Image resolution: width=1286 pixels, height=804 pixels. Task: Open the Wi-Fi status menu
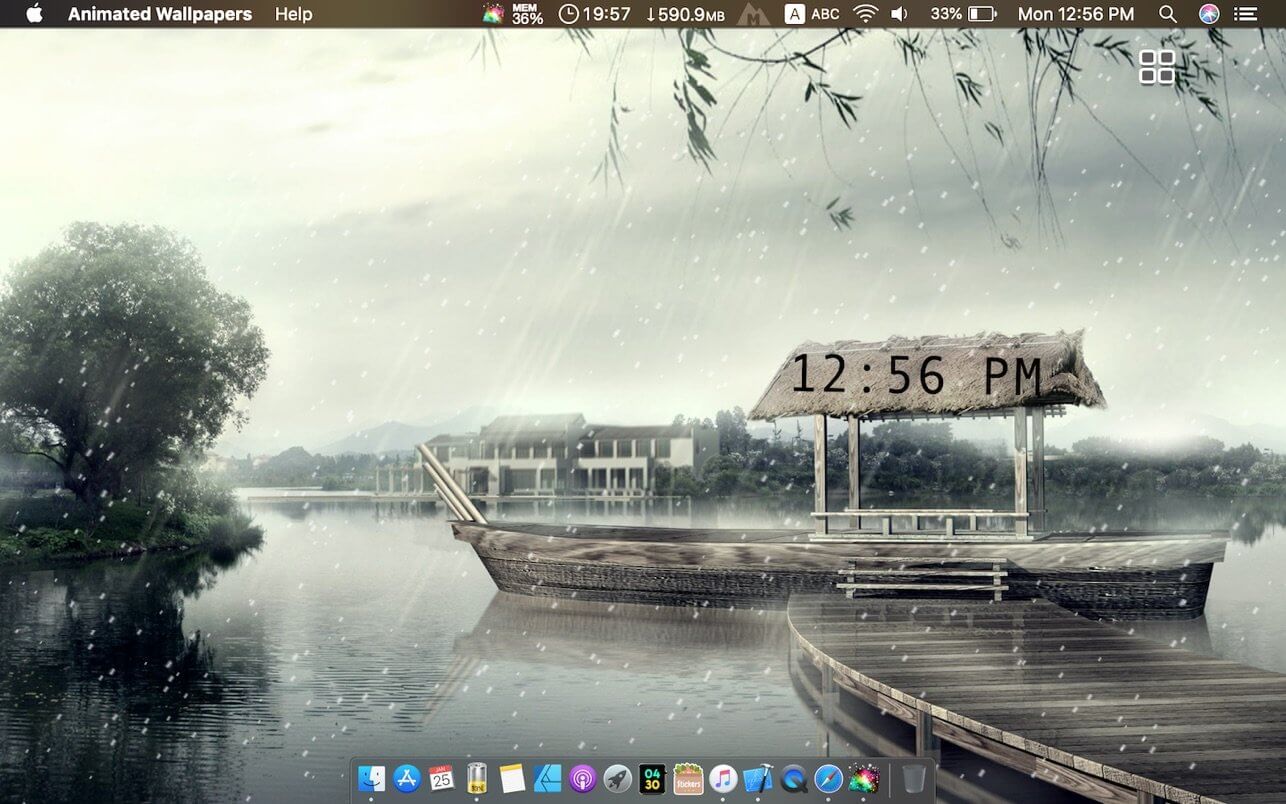864,14
